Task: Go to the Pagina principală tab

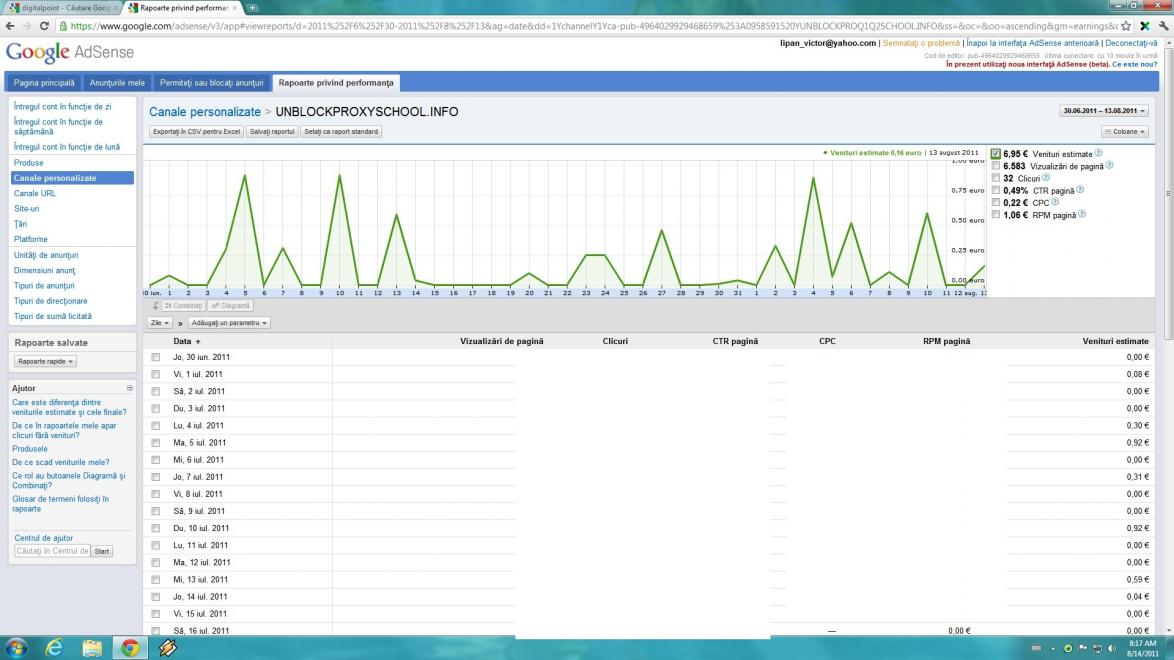Action: (44, 83)
